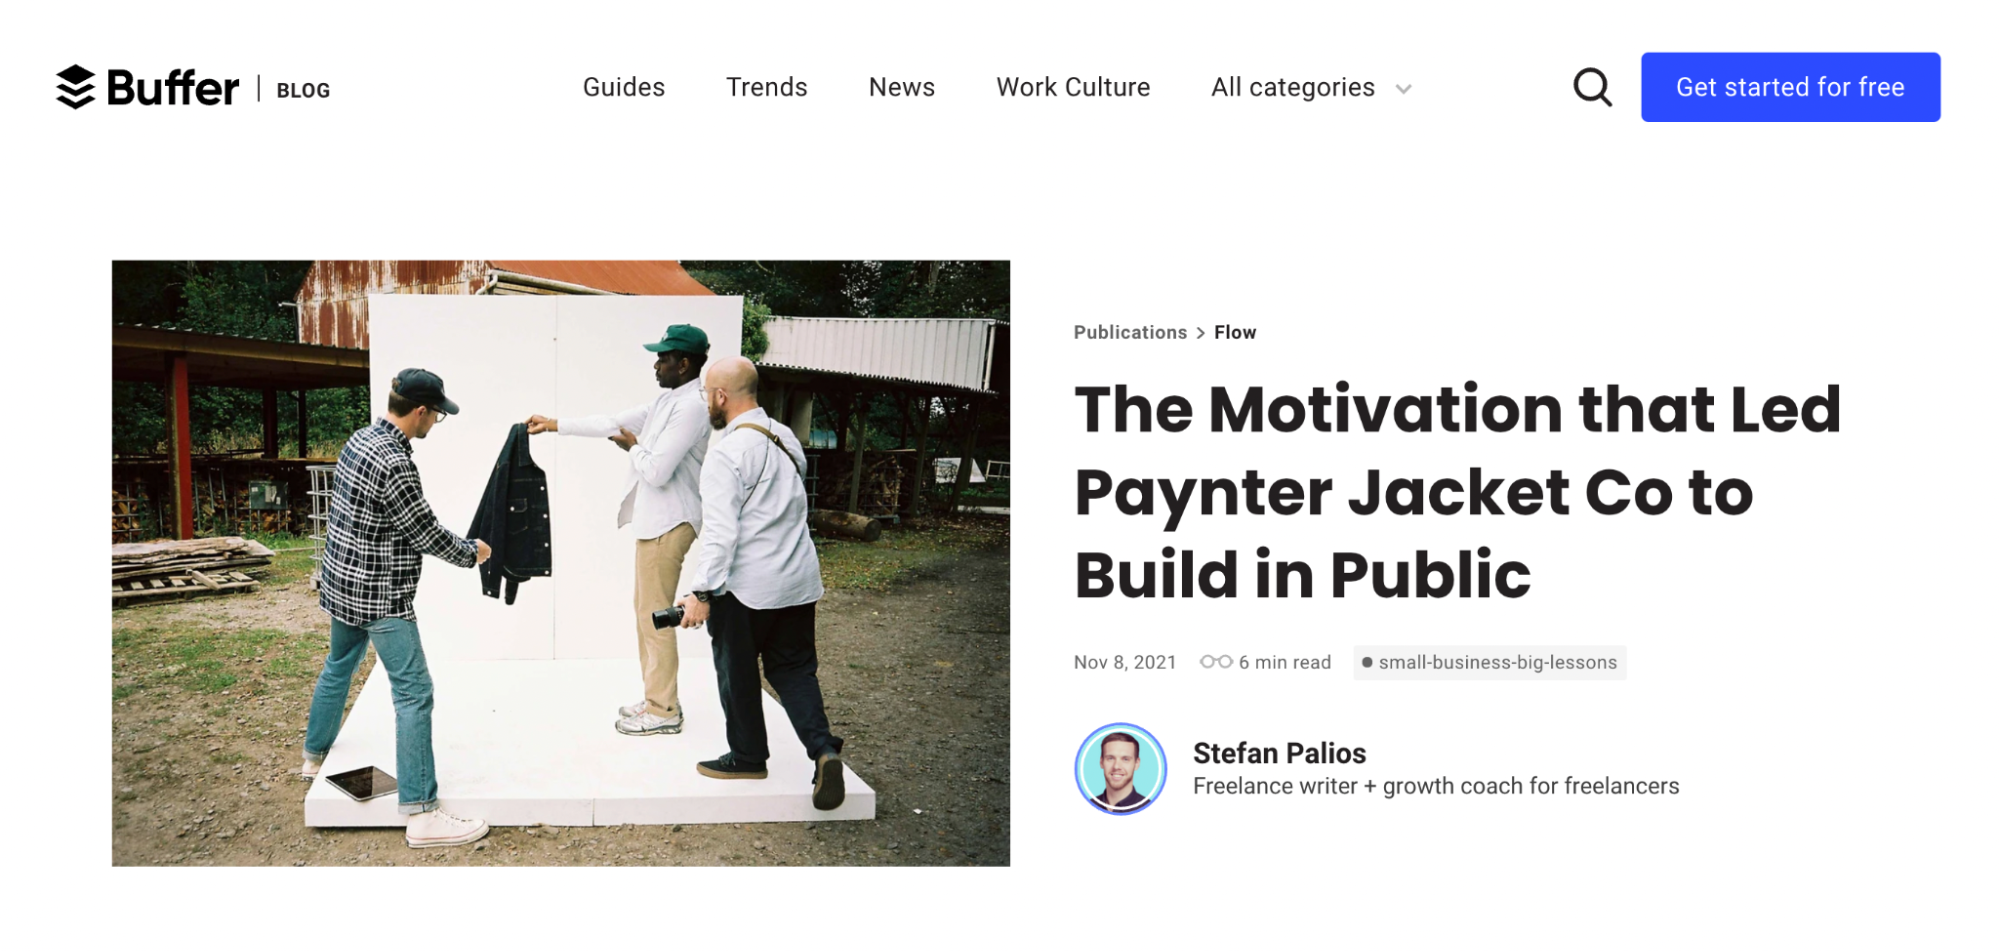Open the Trends nav item

[x=766, y=87]
